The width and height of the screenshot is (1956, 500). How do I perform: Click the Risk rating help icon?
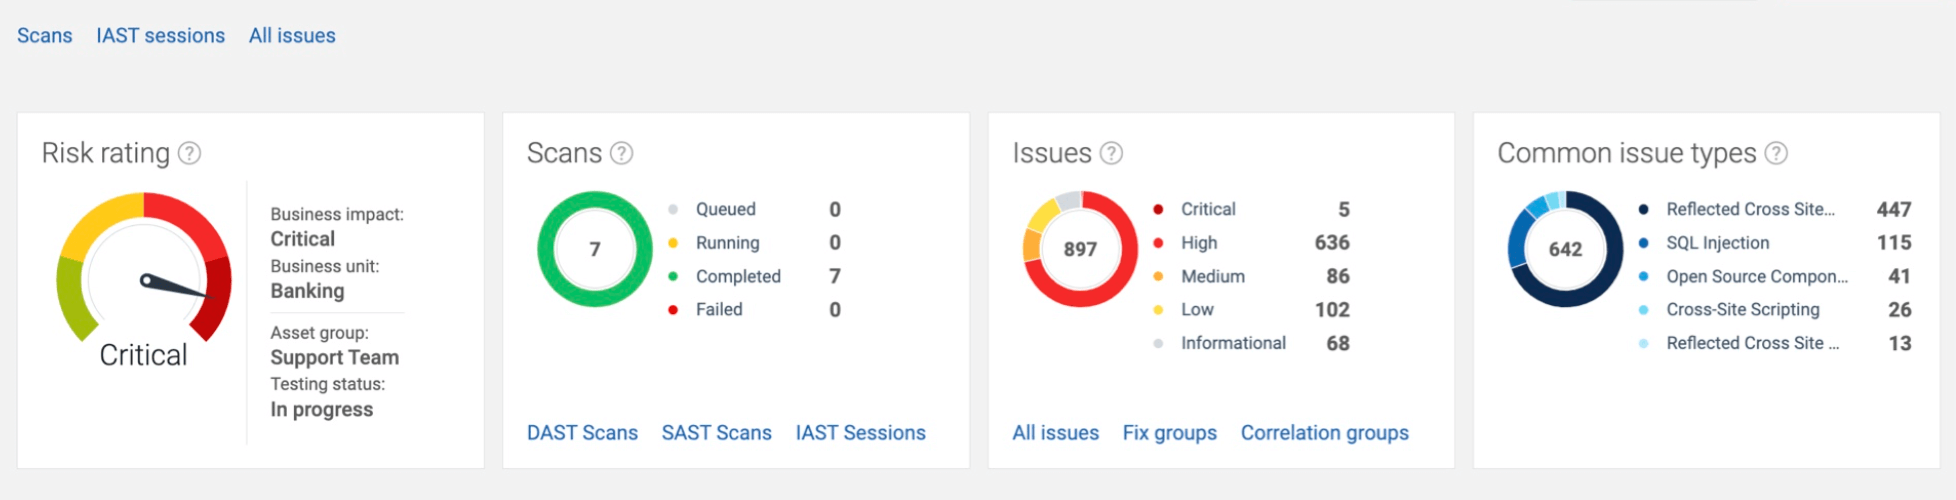[x=189, y=153]
